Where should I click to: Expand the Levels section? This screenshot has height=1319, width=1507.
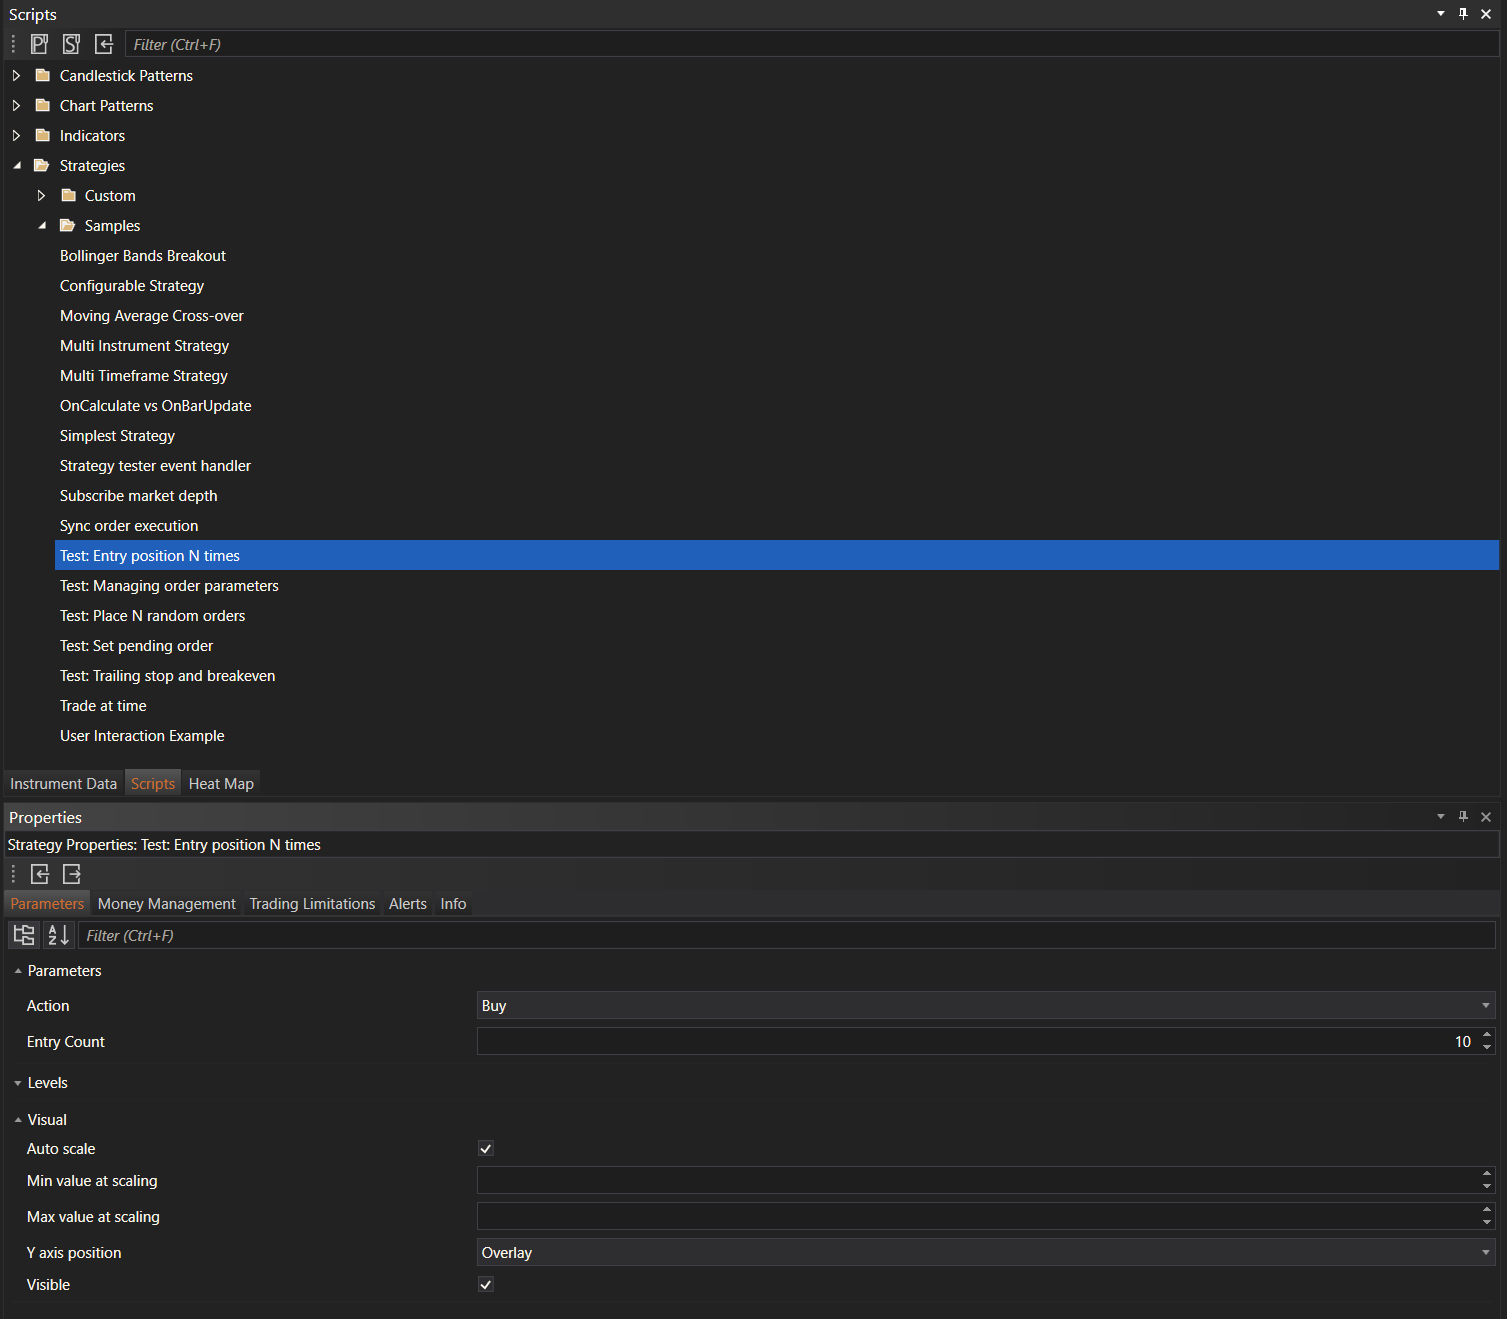[x=18, y=1083]
